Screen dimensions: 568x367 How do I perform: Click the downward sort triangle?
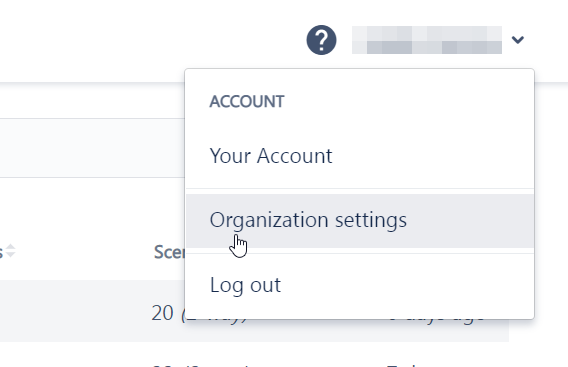click(11, 255)
